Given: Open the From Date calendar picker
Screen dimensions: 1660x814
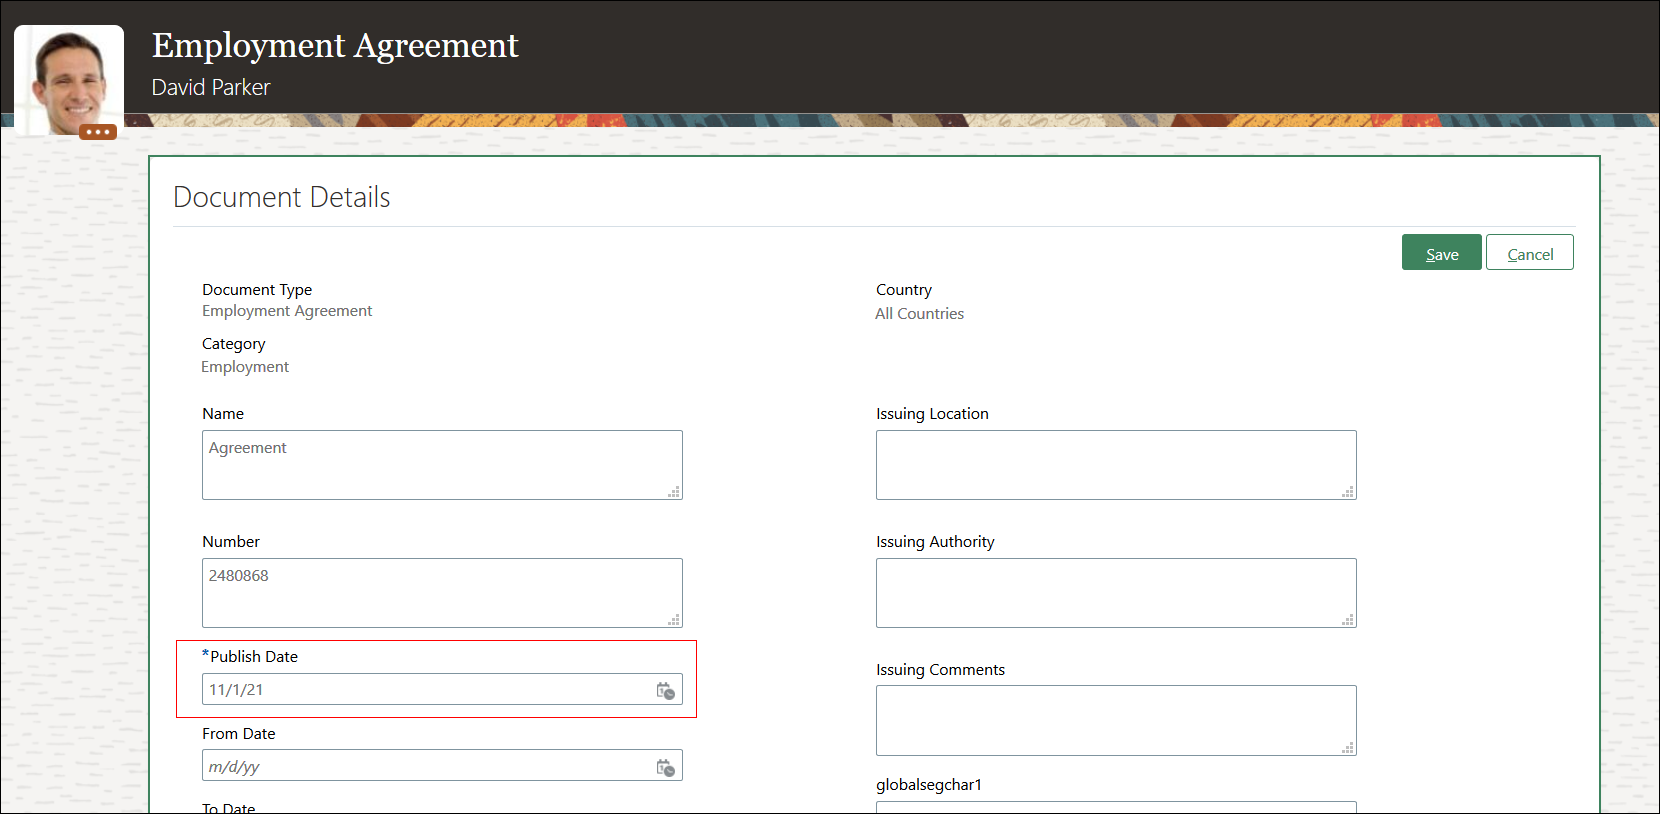Looking at the screenshot, I should click(x=665, y=768).
